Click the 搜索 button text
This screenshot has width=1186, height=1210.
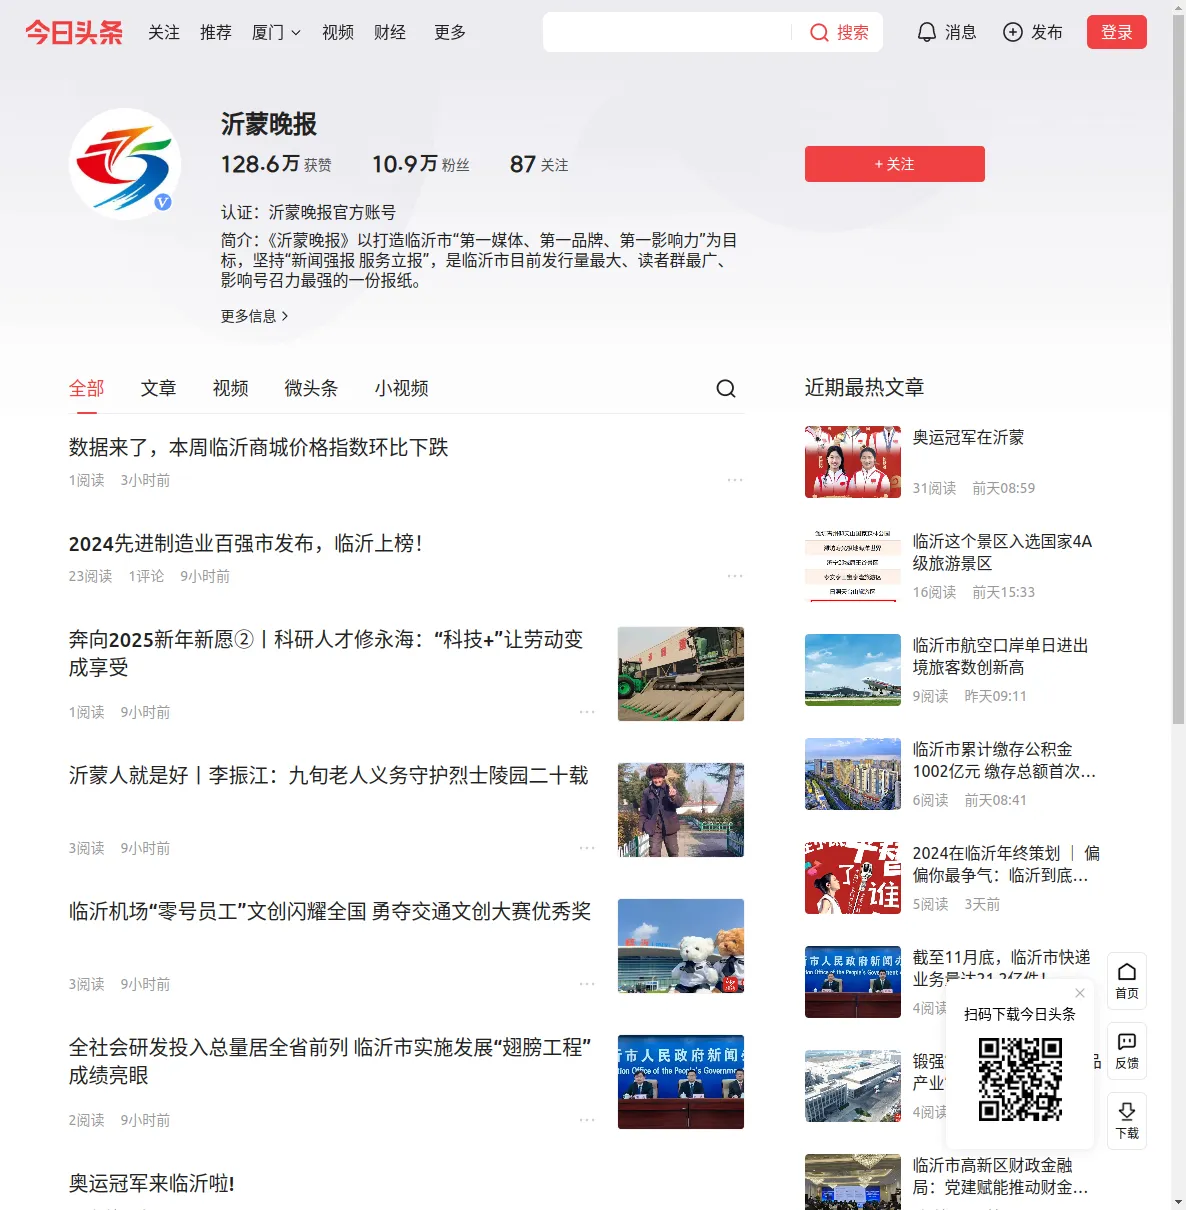coord(853,32)
